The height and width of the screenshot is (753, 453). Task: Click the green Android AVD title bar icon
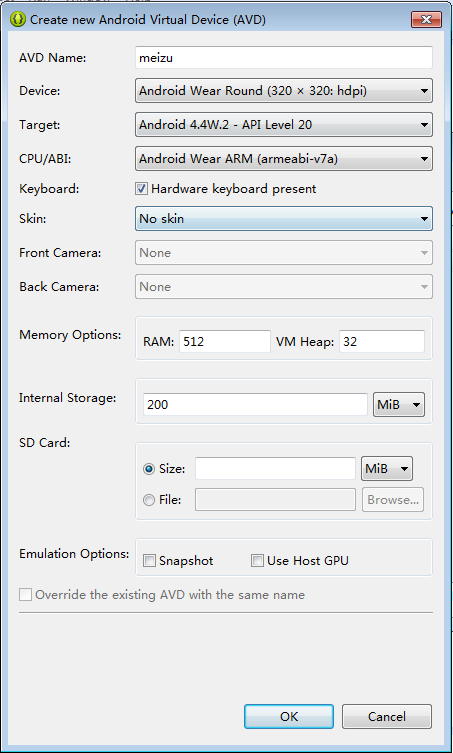[x=18, y=20]
